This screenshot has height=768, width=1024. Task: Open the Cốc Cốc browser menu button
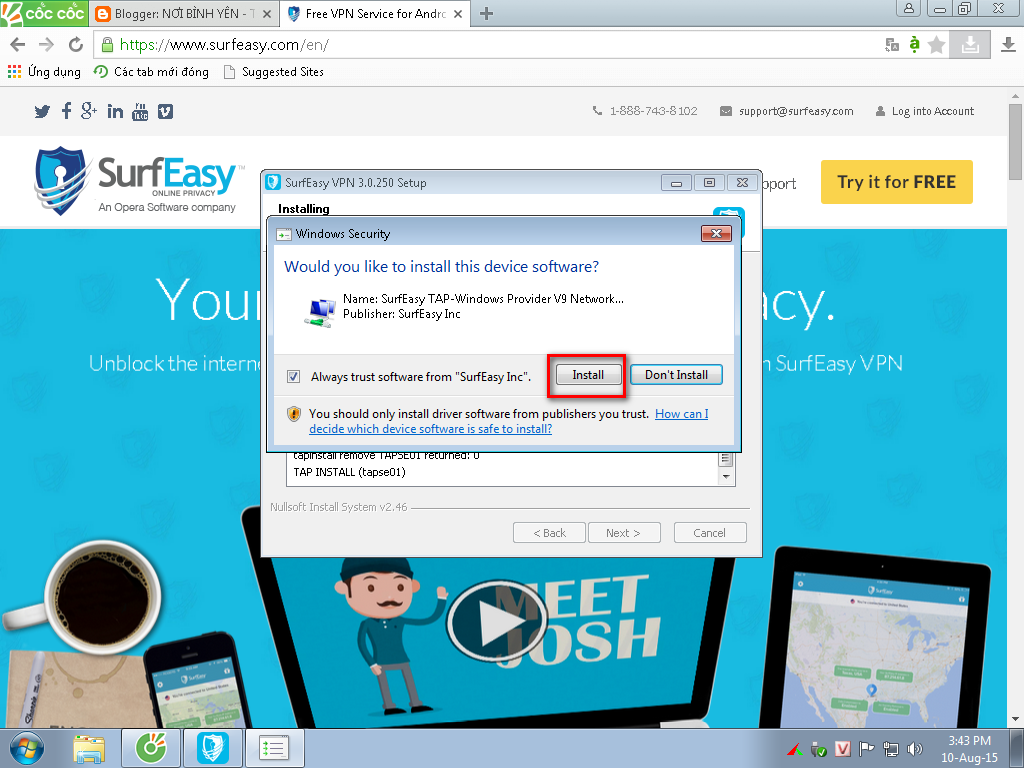pos(44,13)
